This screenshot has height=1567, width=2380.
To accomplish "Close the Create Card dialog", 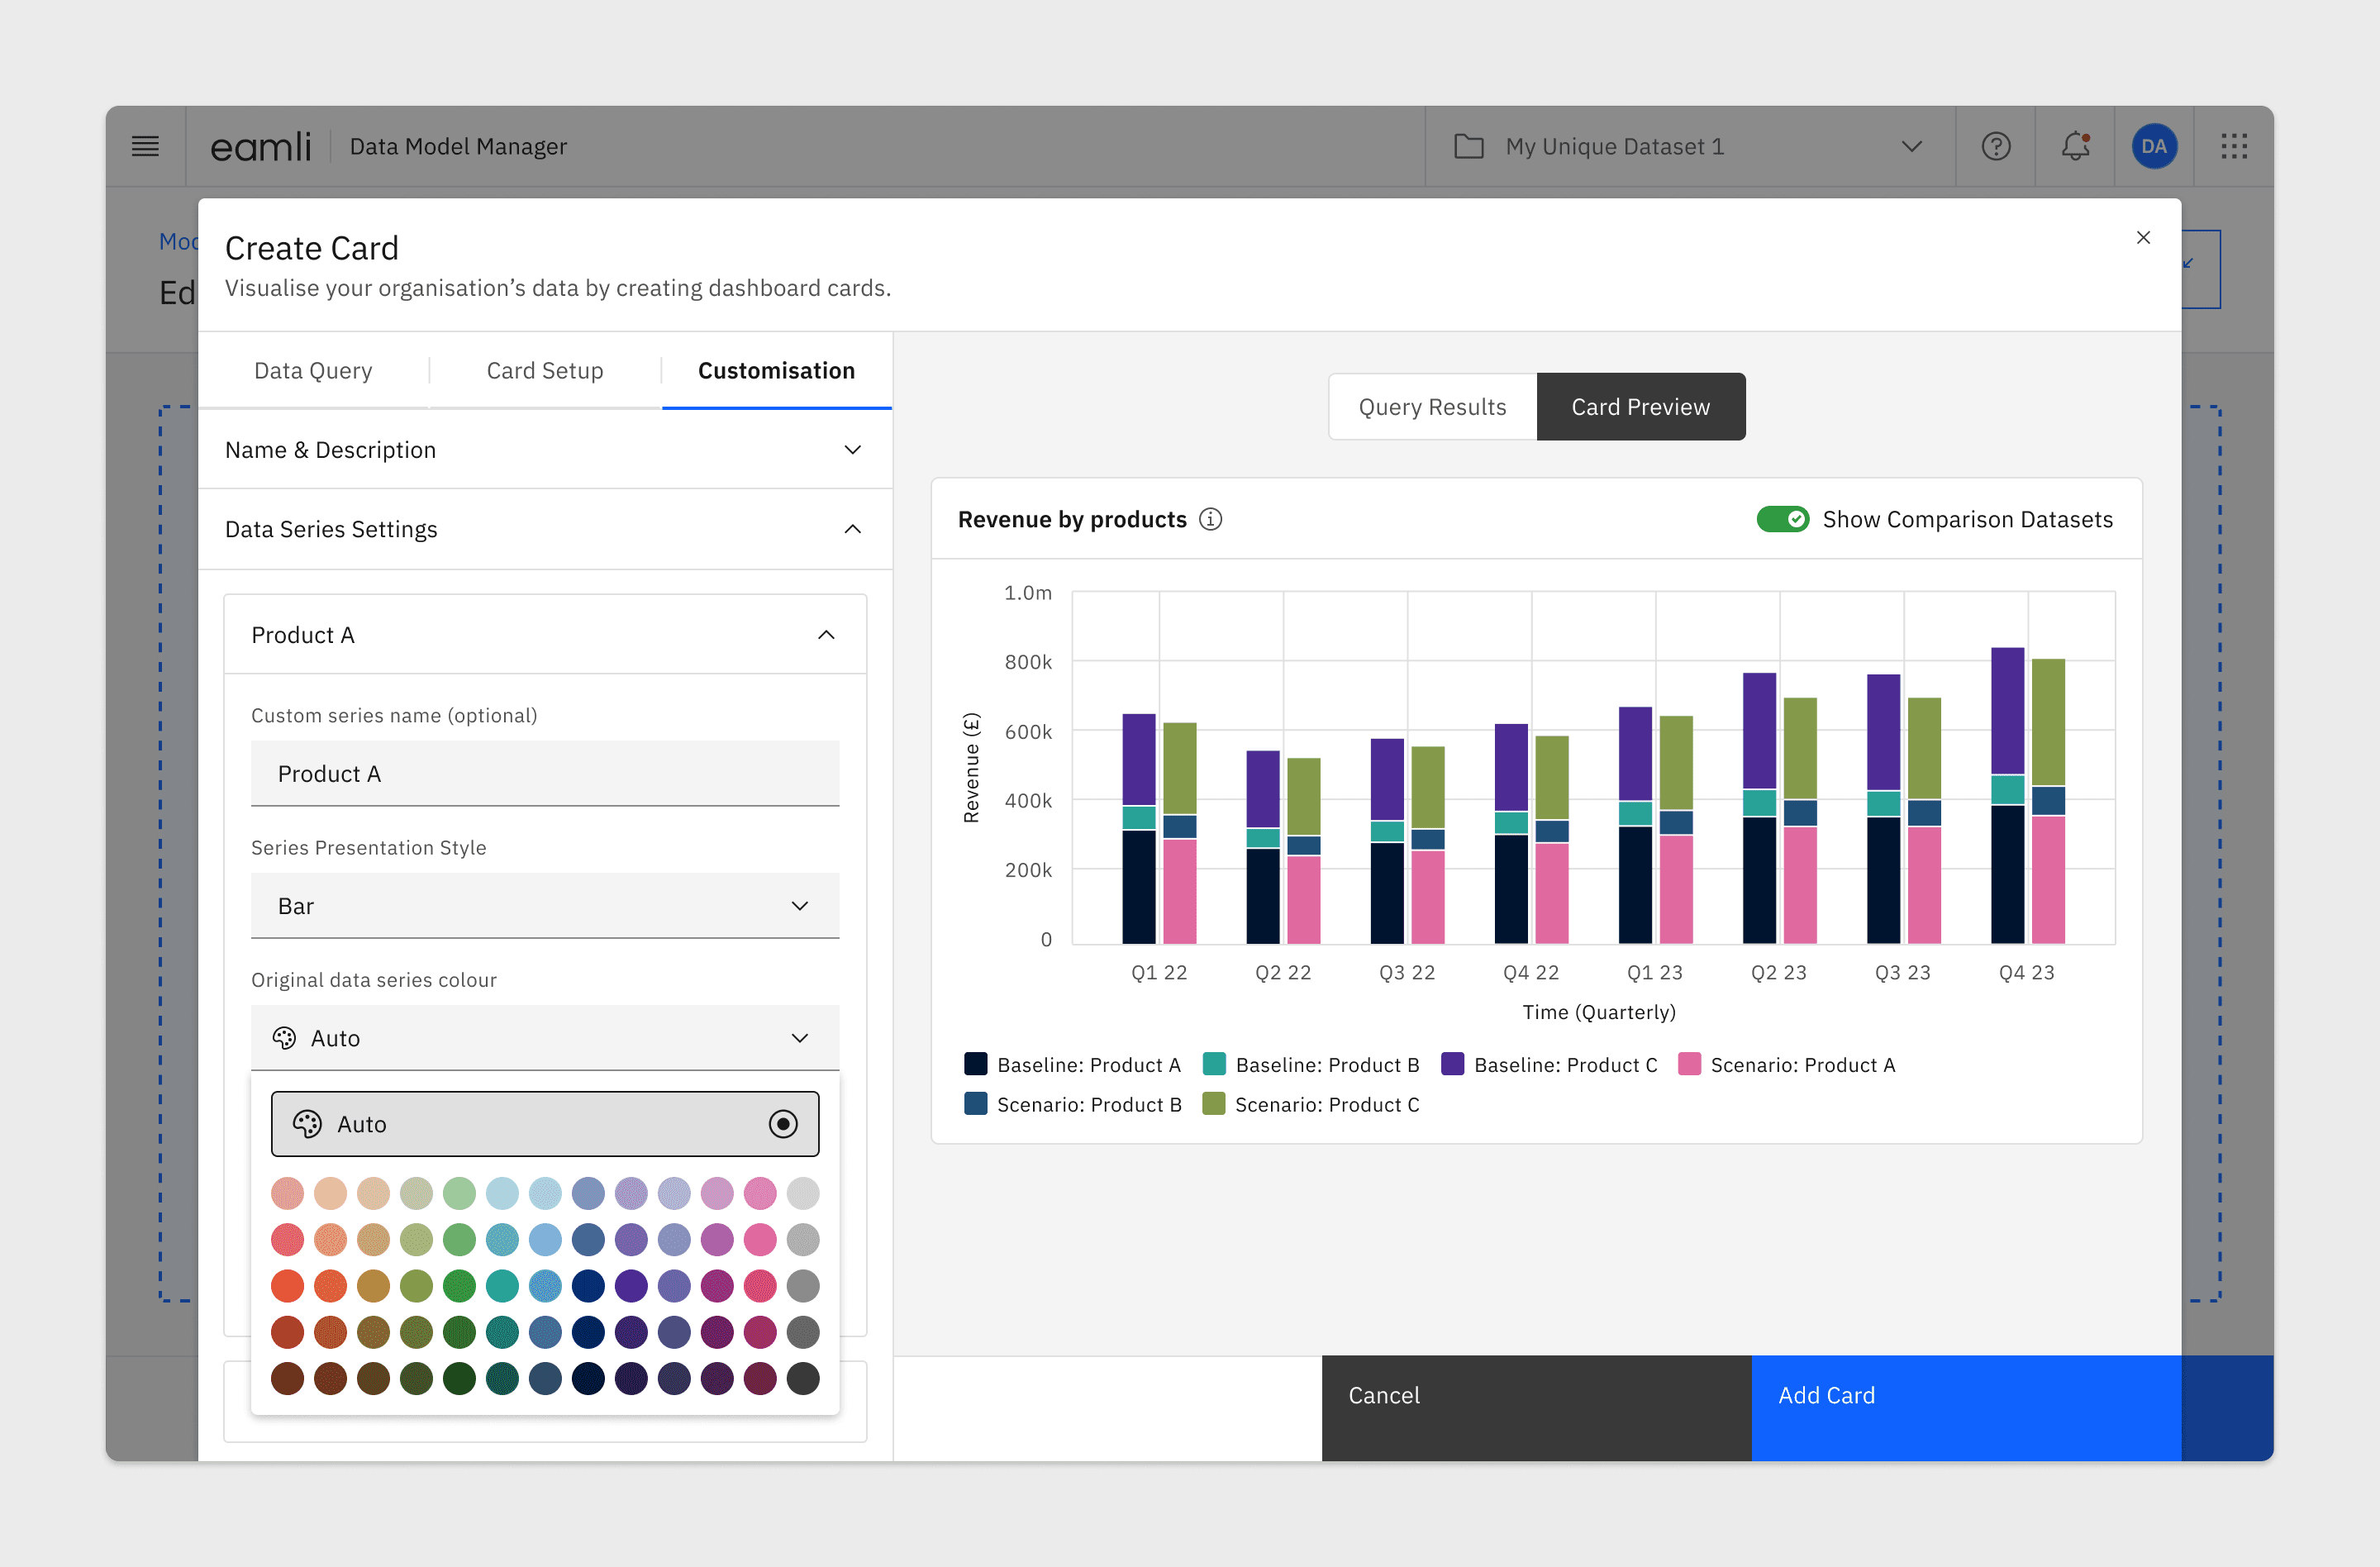I will pyautogui.click(x=2142, y=237).
